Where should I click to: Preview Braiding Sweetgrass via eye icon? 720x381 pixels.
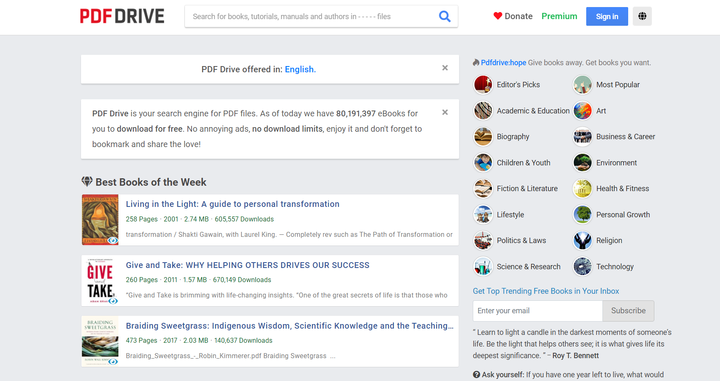pos(113,362)
